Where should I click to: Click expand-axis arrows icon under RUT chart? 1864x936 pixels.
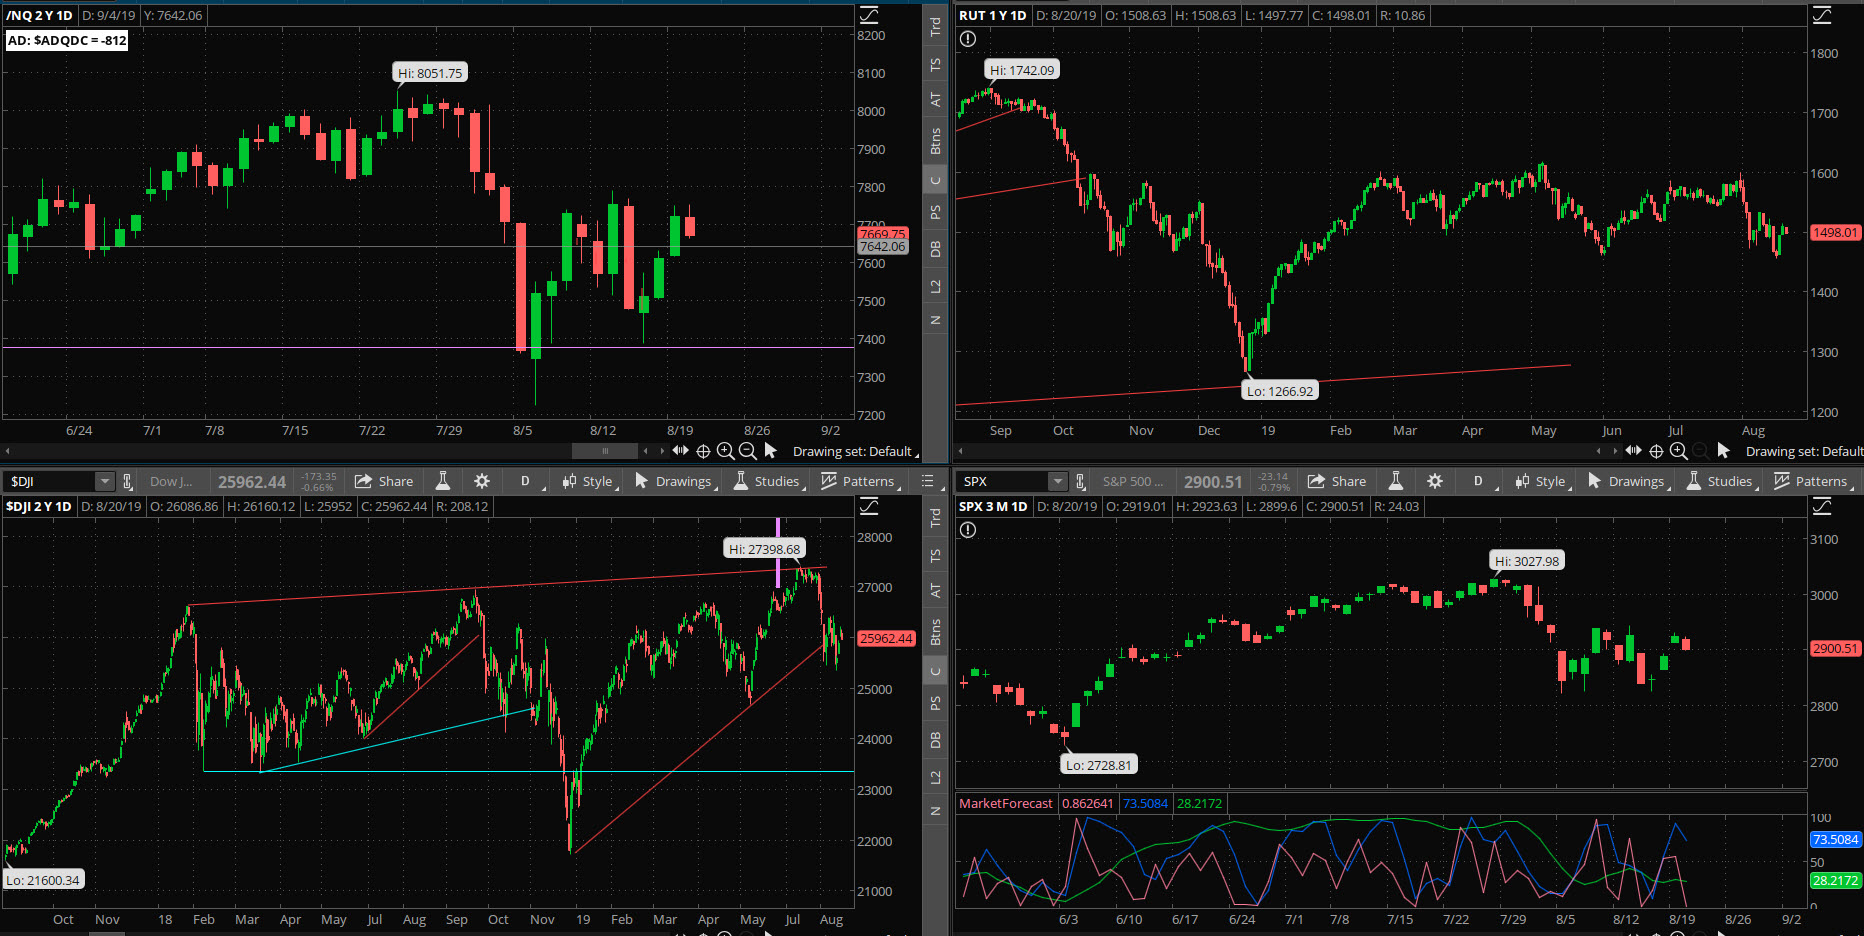[1634, 451]
